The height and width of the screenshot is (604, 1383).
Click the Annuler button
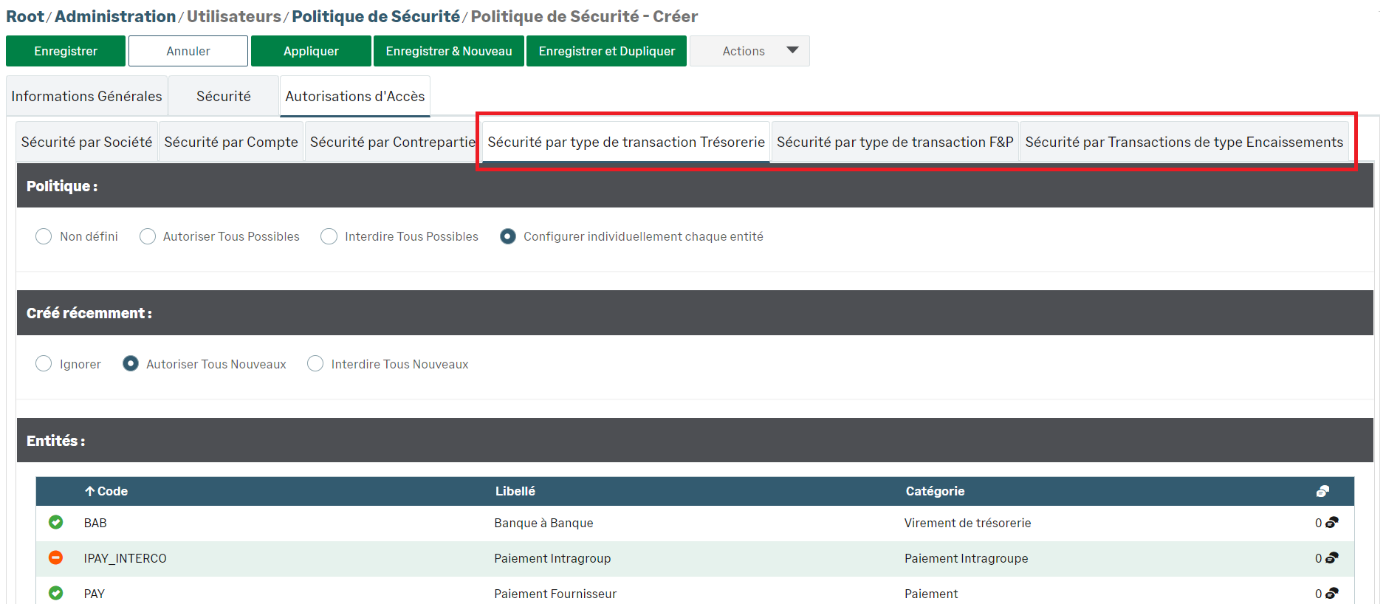[x=188, y=51]
